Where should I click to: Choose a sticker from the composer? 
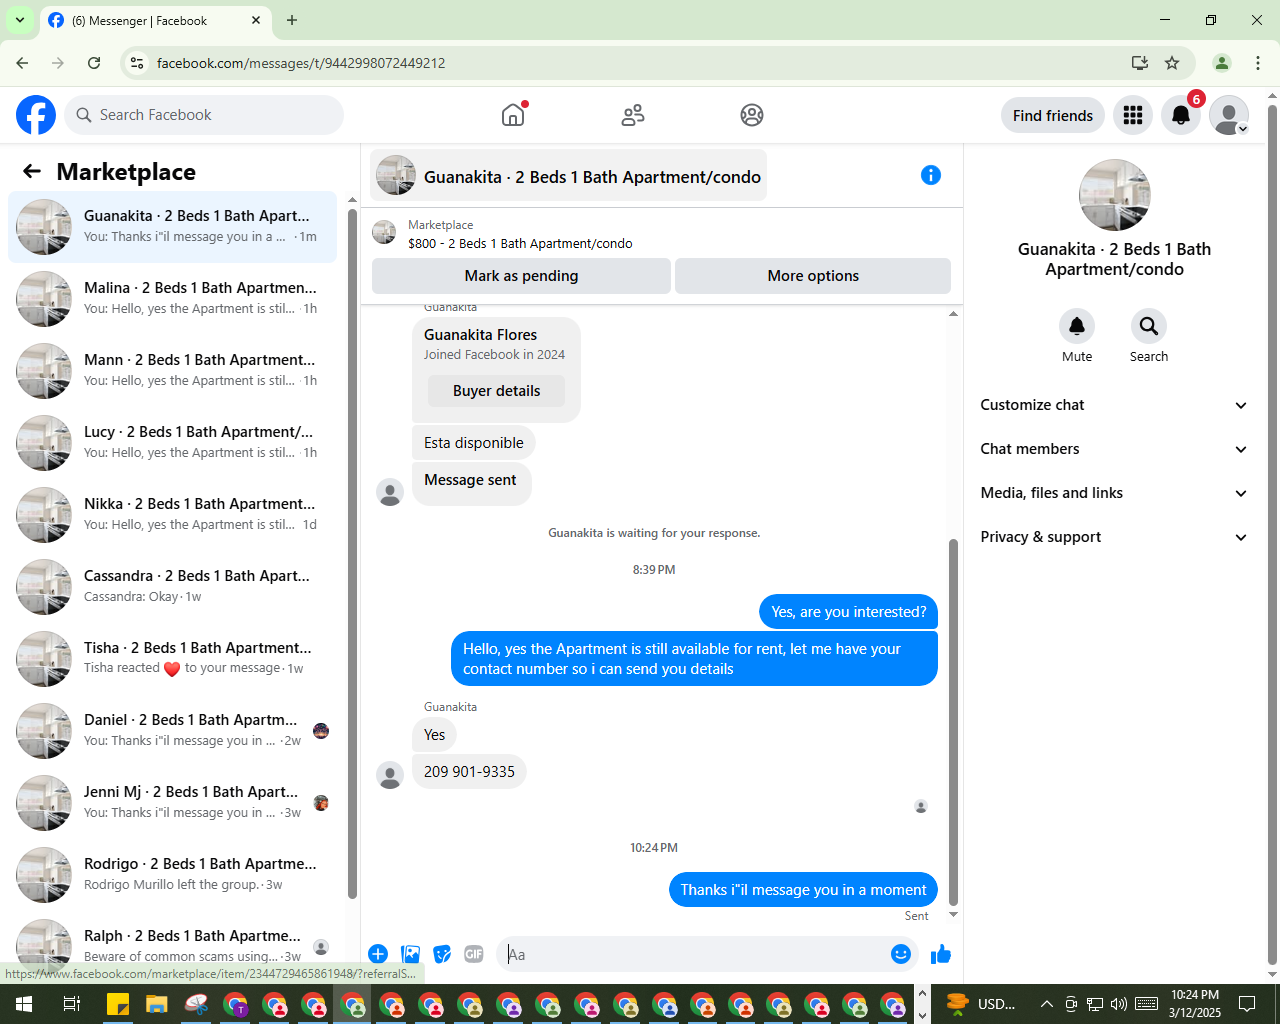point(442,954)
